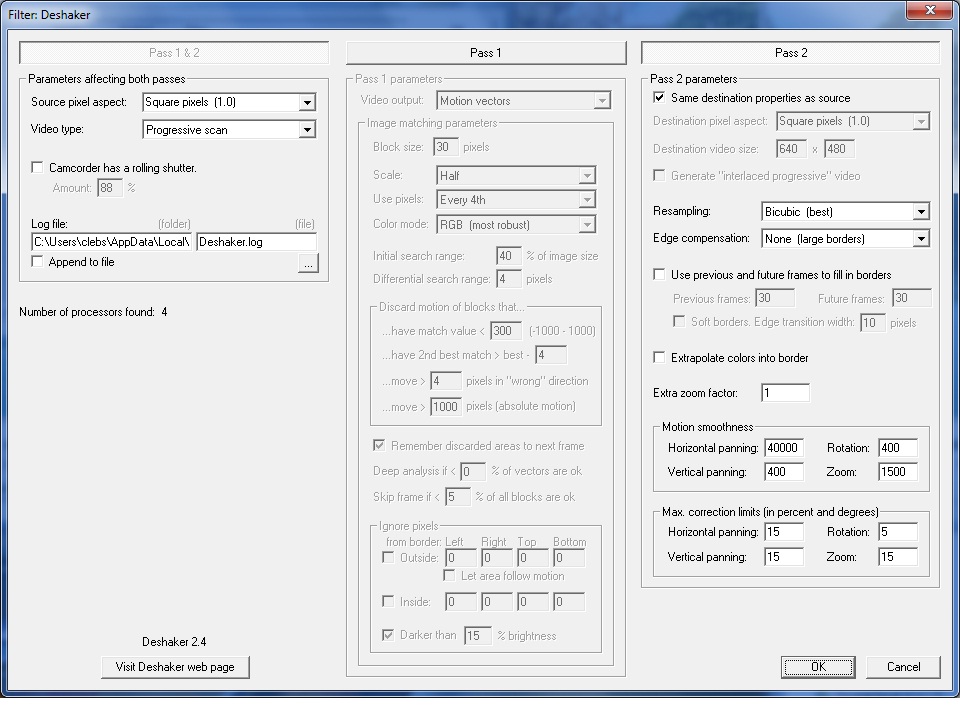960x720 pixels.
Task: Click the Previous frames field
Action: point(774,298)
